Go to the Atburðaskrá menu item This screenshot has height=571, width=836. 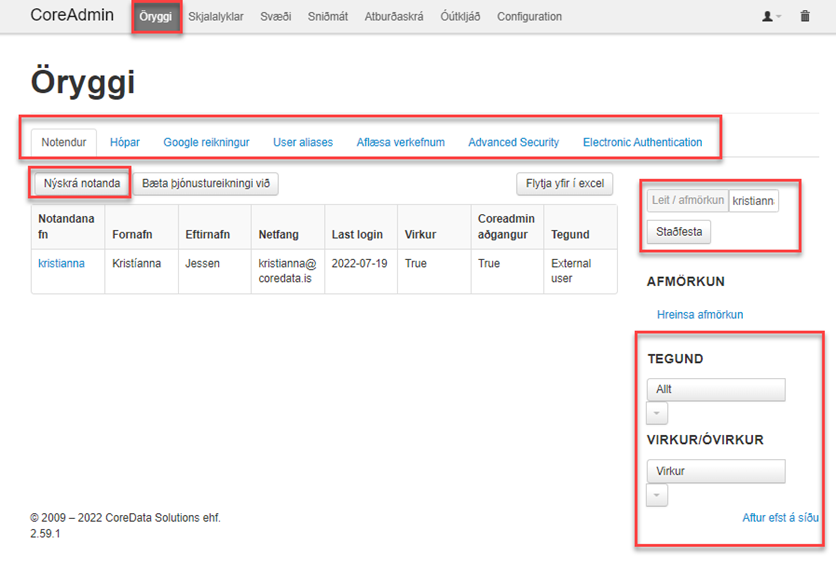(394, 17)
